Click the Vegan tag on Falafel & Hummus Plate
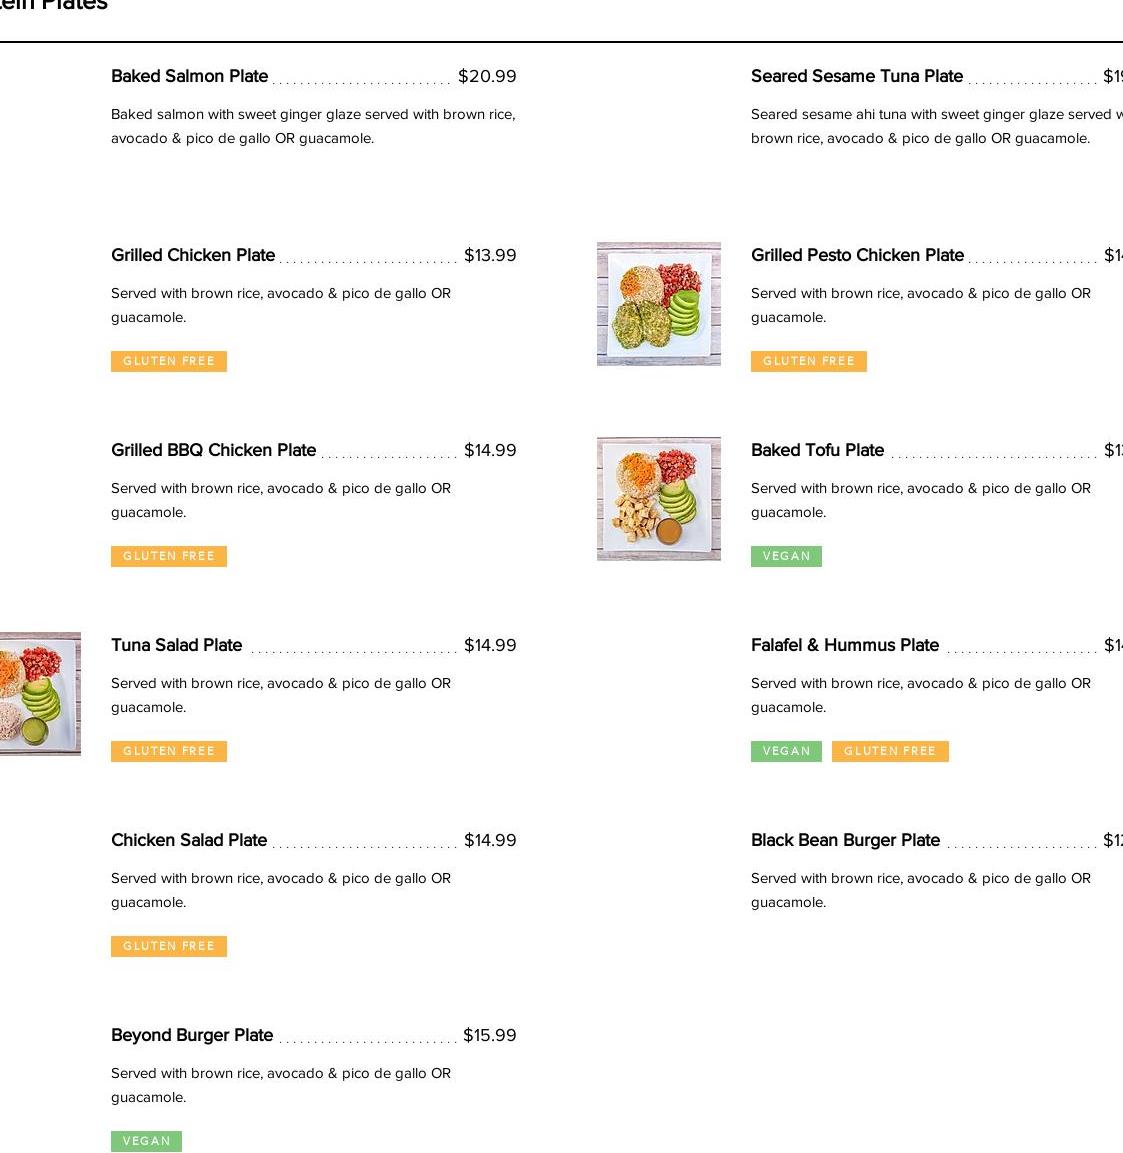 (x=786, y=751)
